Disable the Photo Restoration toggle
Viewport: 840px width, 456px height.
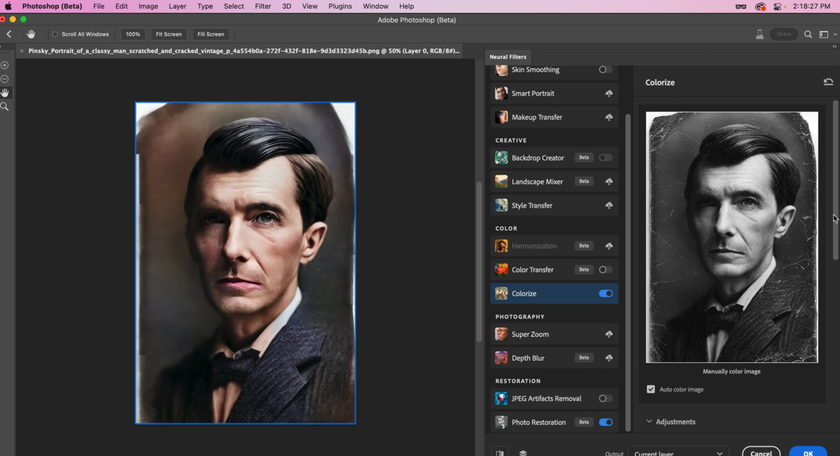click(605, 422)
